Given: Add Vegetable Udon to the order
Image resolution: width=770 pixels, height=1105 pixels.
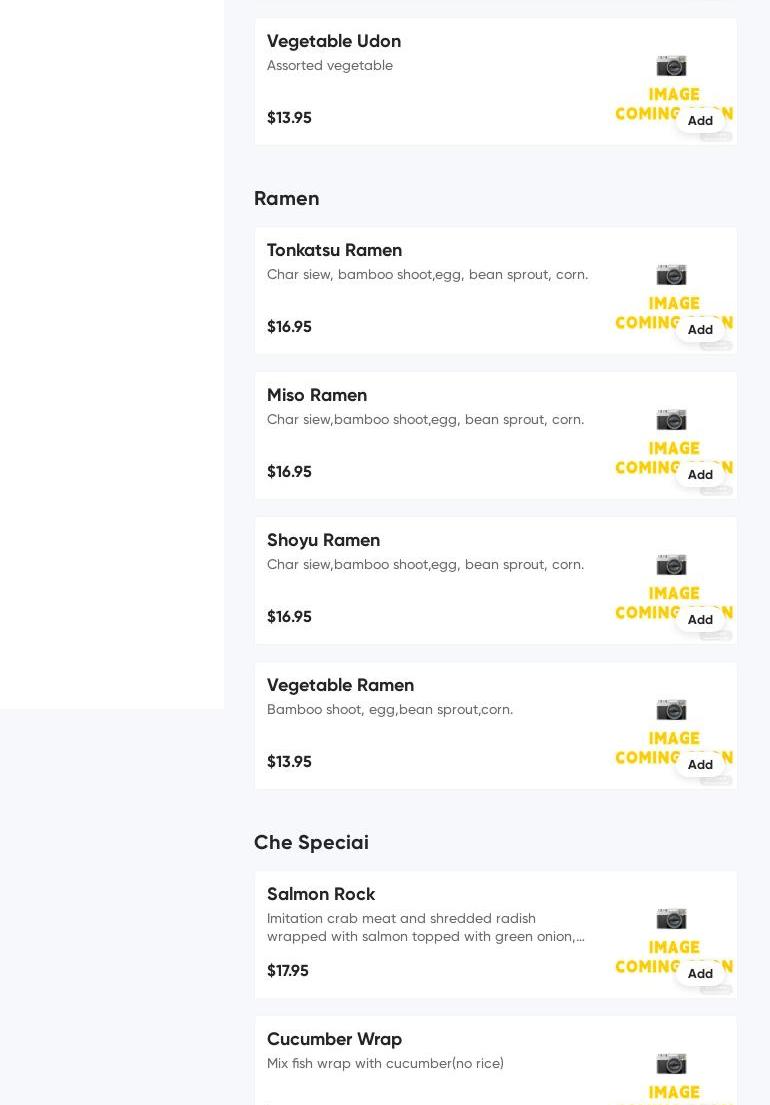Looking at the screenshot, I should pos(700,121).
